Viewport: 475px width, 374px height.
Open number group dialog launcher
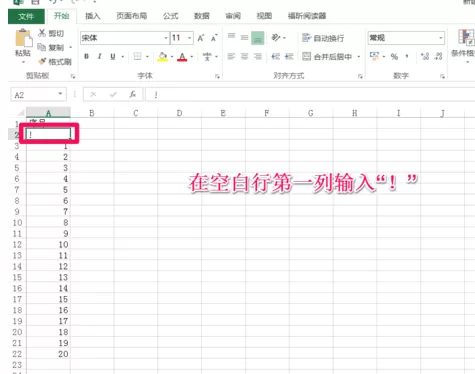[x=442, y=77]
